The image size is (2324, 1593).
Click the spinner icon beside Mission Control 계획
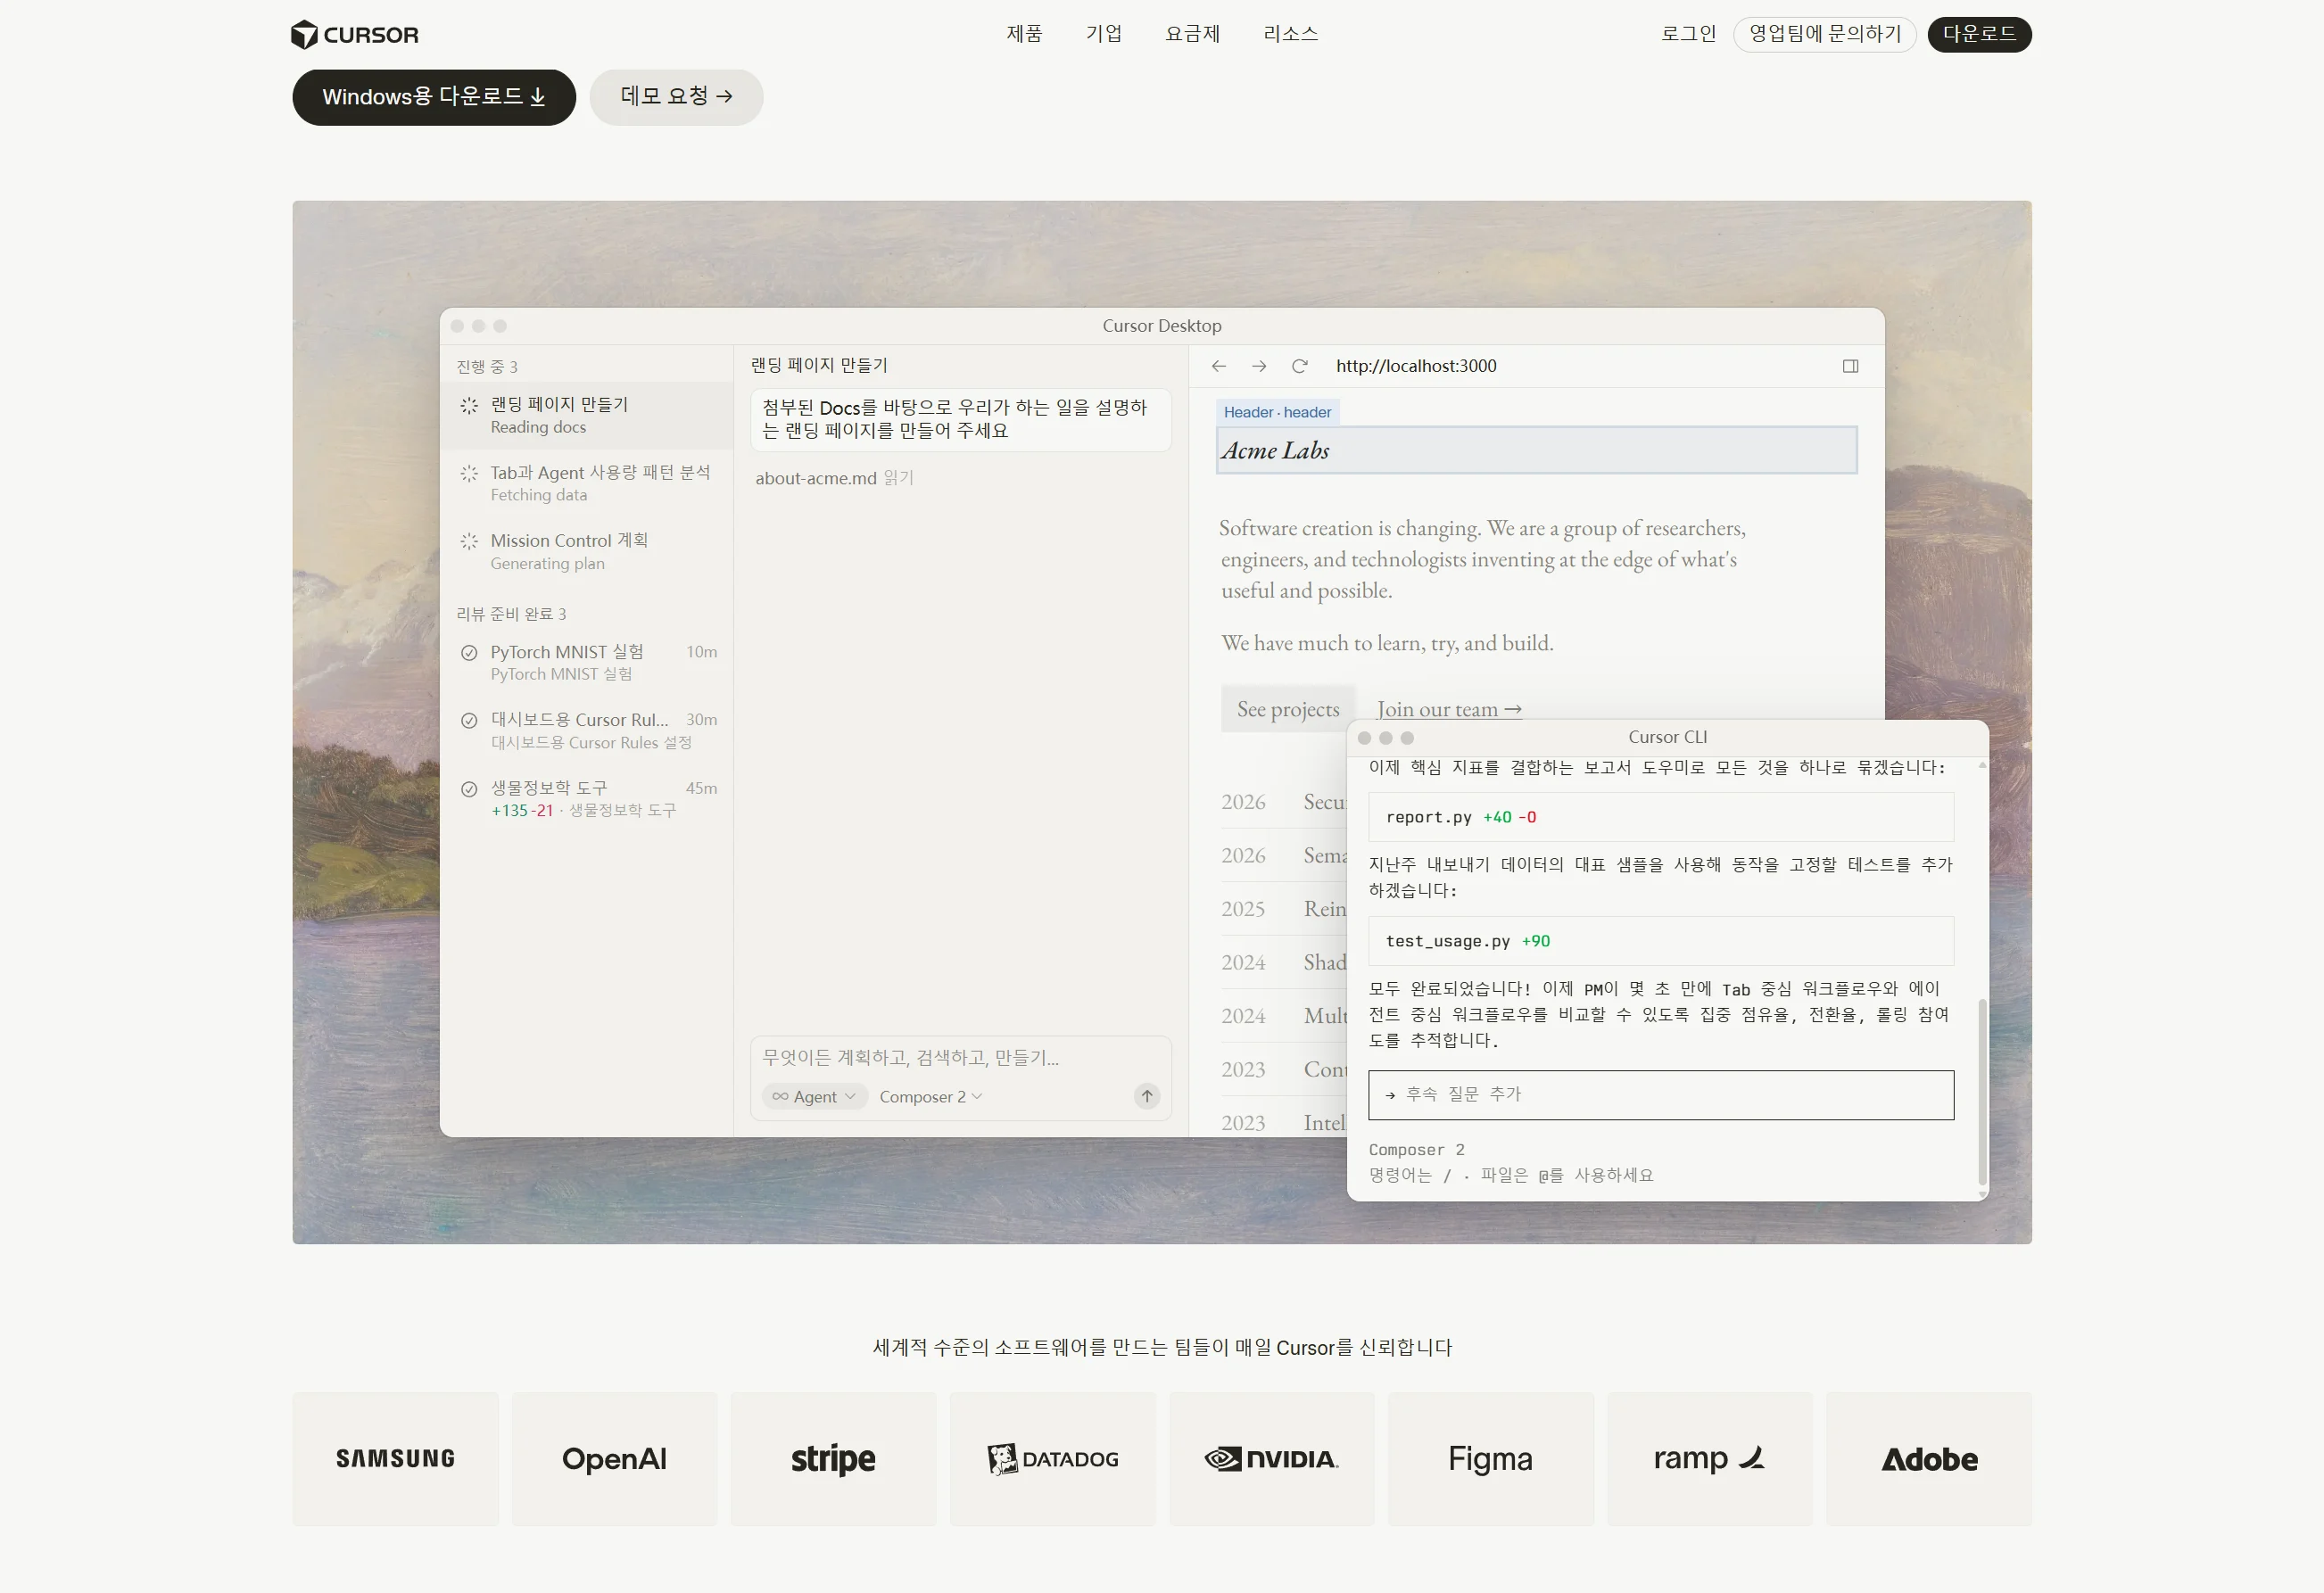coord(469,541)
